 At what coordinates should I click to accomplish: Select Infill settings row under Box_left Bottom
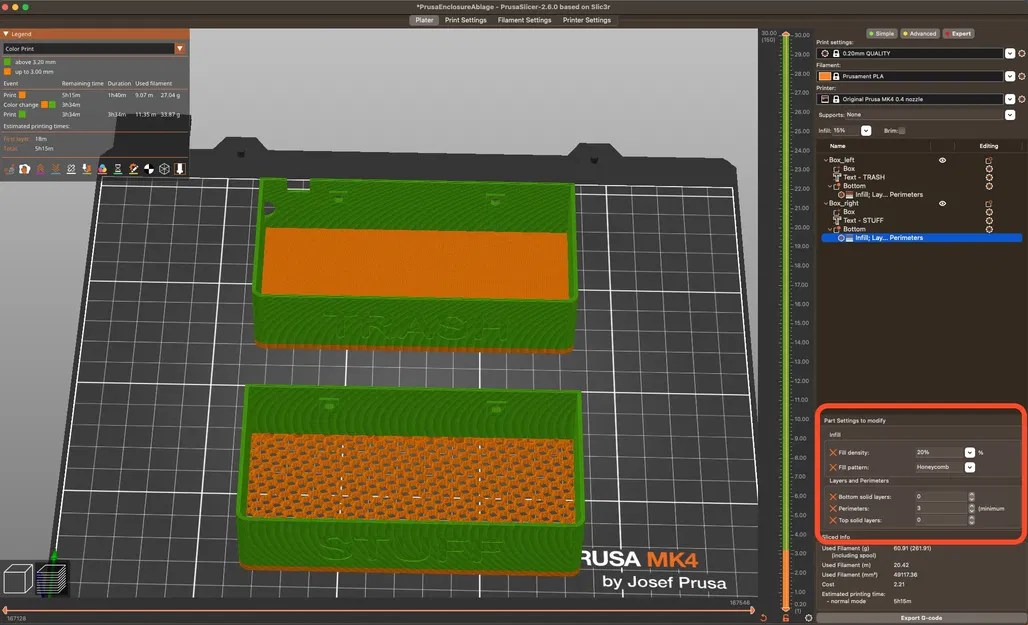[x=888, y=195]
